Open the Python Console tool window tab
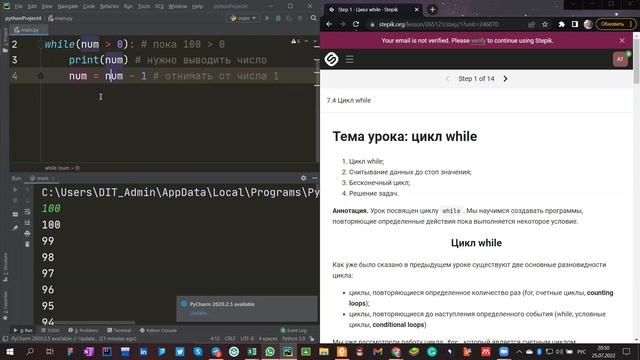This screenshot has width=640, height=360. [x=158, y=330]
